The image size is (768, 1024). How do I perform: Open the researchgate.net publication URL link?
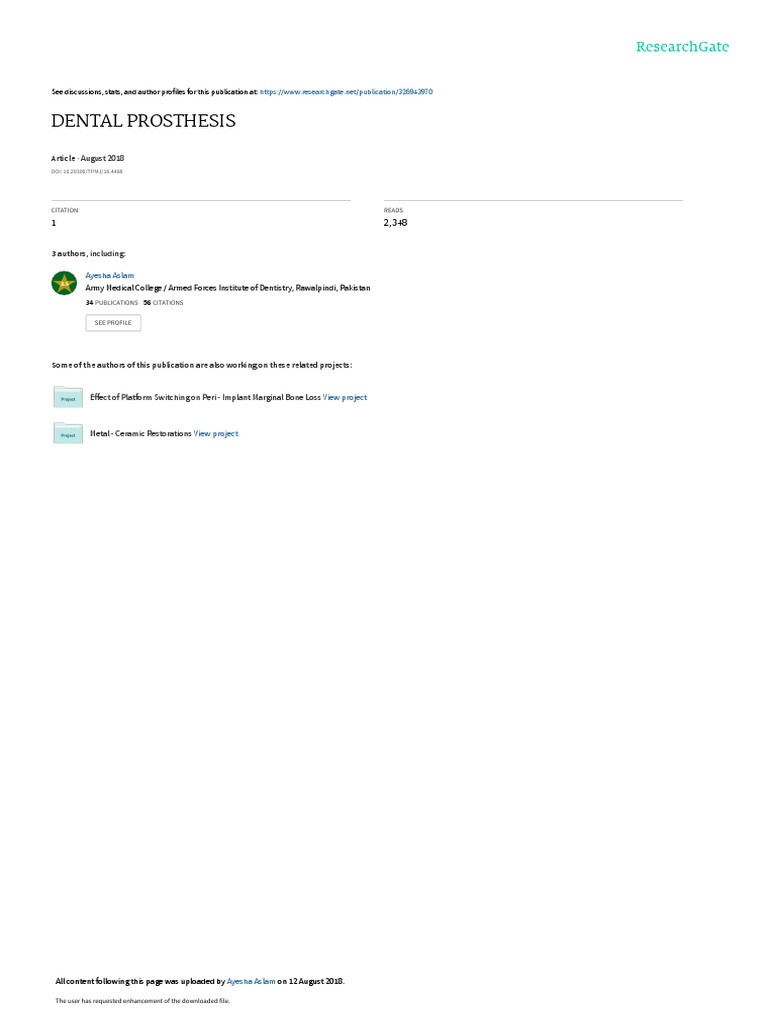(346, 92)
